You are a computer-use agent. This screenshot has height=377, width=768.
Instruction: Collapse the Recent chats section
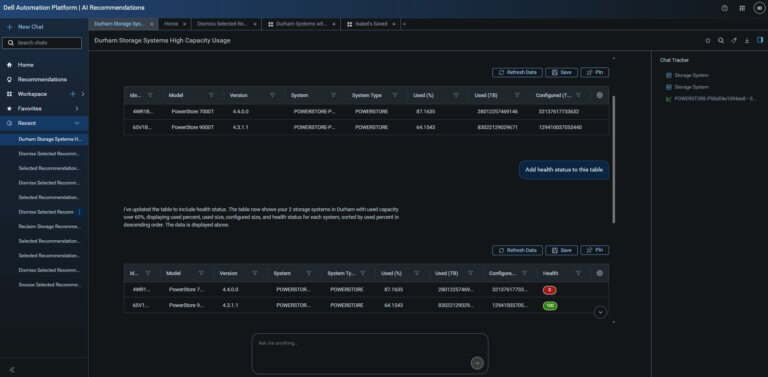click(x=77, y=123)
